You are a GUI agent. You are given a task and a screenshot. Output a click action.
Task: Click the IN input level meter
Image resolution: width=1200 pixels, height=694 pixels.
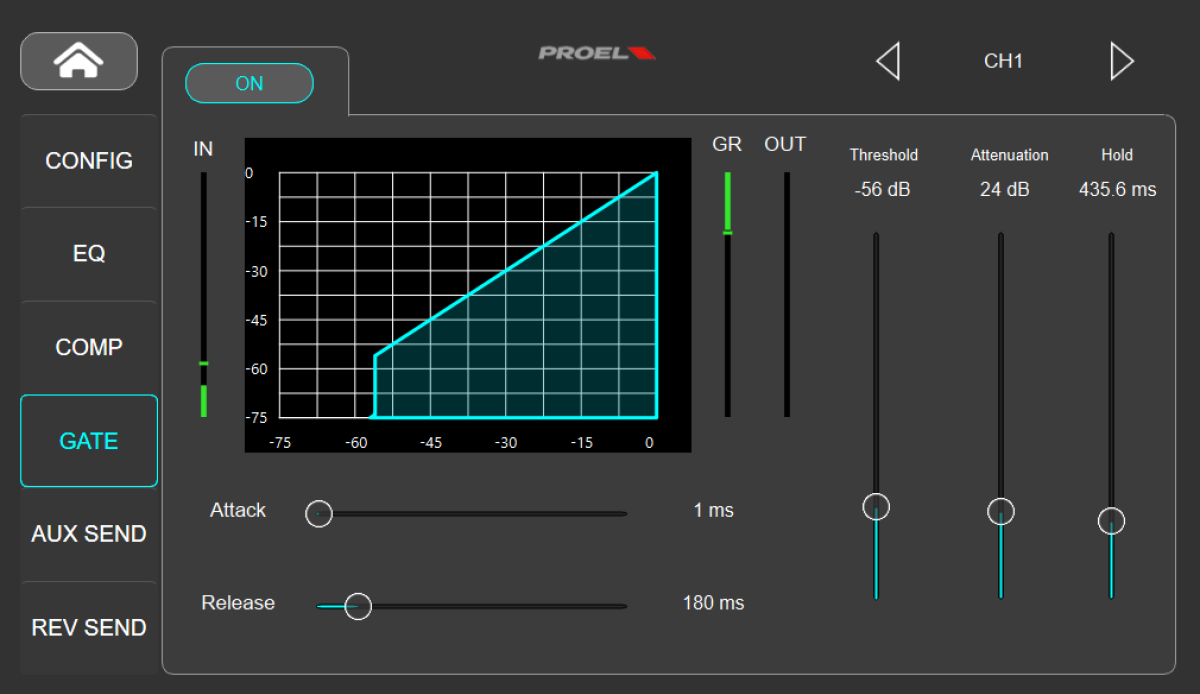[204, 294]
